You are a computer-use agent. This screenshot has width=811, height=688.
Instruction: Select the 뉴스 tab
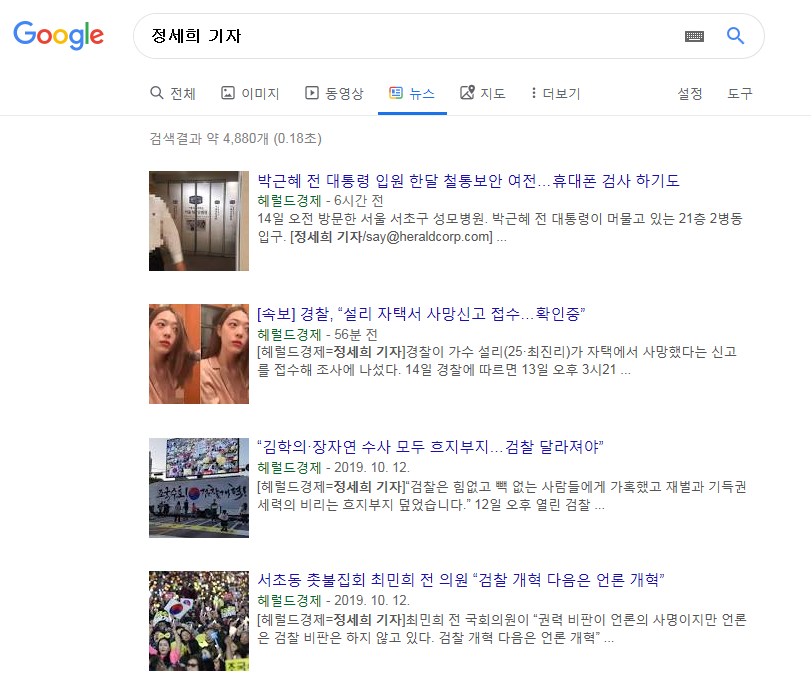coord(412,93)
